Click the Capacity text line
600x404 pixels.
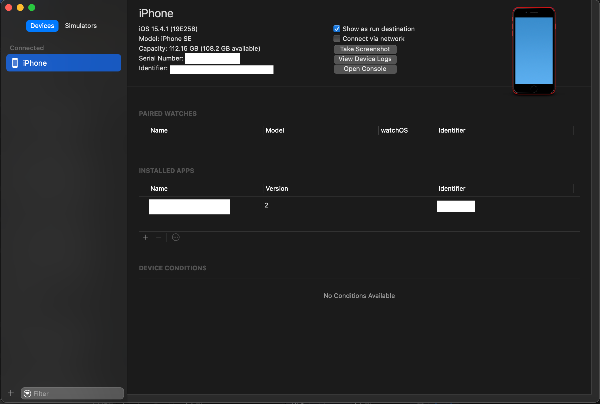click(199, 49)
